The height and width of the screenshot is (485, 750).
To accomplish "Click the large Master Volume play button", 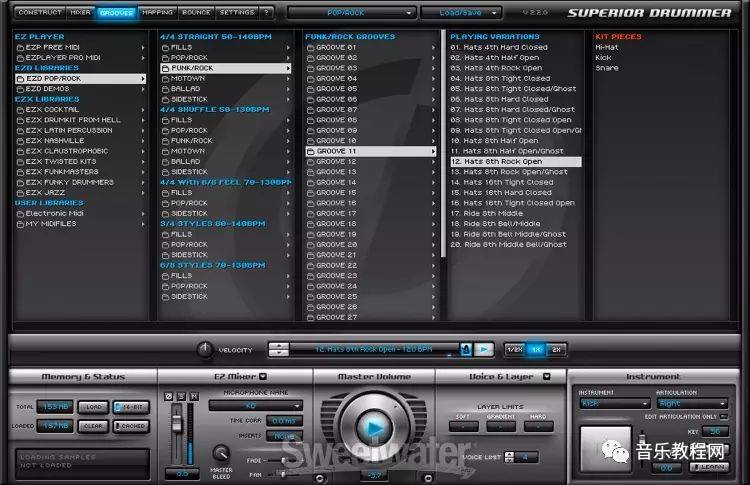I will (x=374, y=428).
